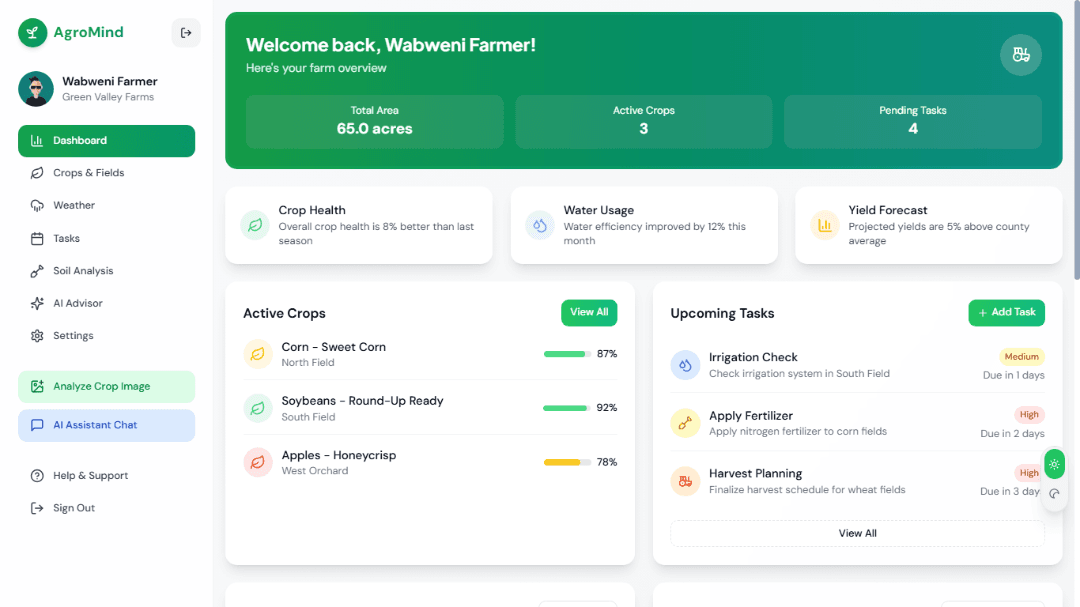Click View All in Active Crops
This screenshot has width=1080, height=607.
pyautogui.click(x=589, y=312)
